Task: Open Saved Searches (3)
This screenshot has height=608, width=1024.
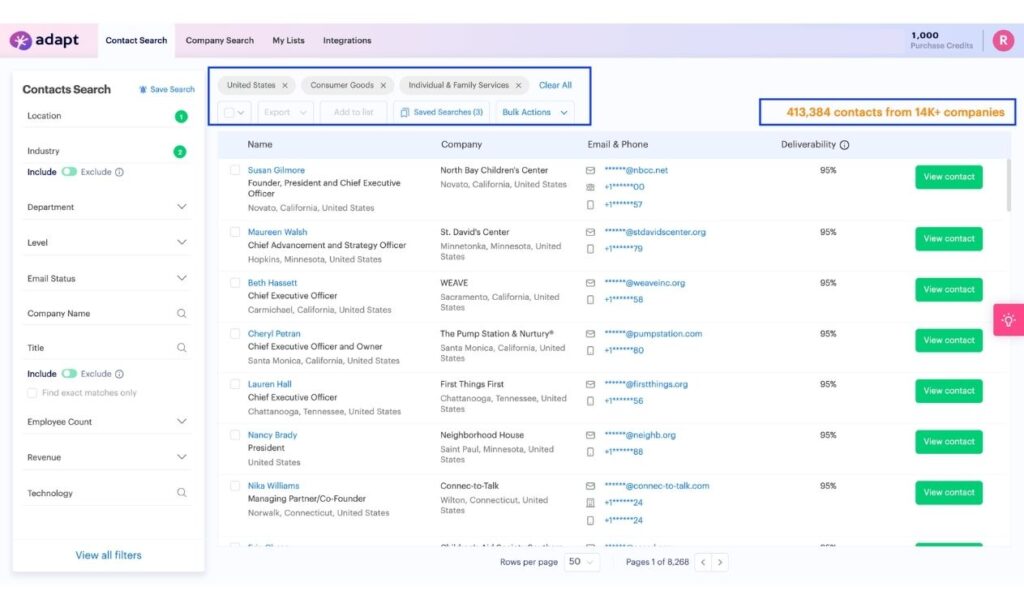Action: click(441, 112)
